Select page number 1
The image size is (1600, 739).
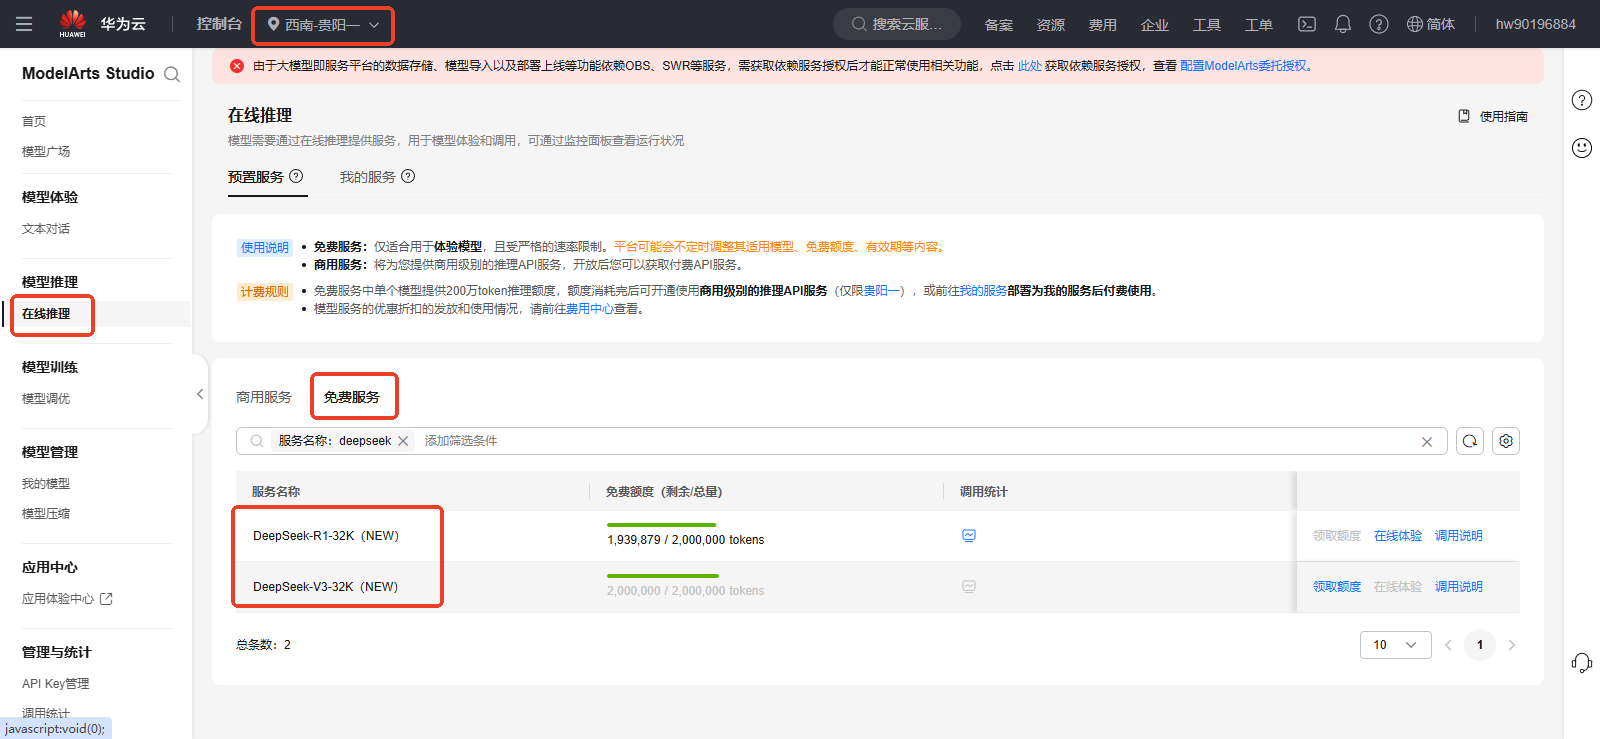(x=1480, y=645)
